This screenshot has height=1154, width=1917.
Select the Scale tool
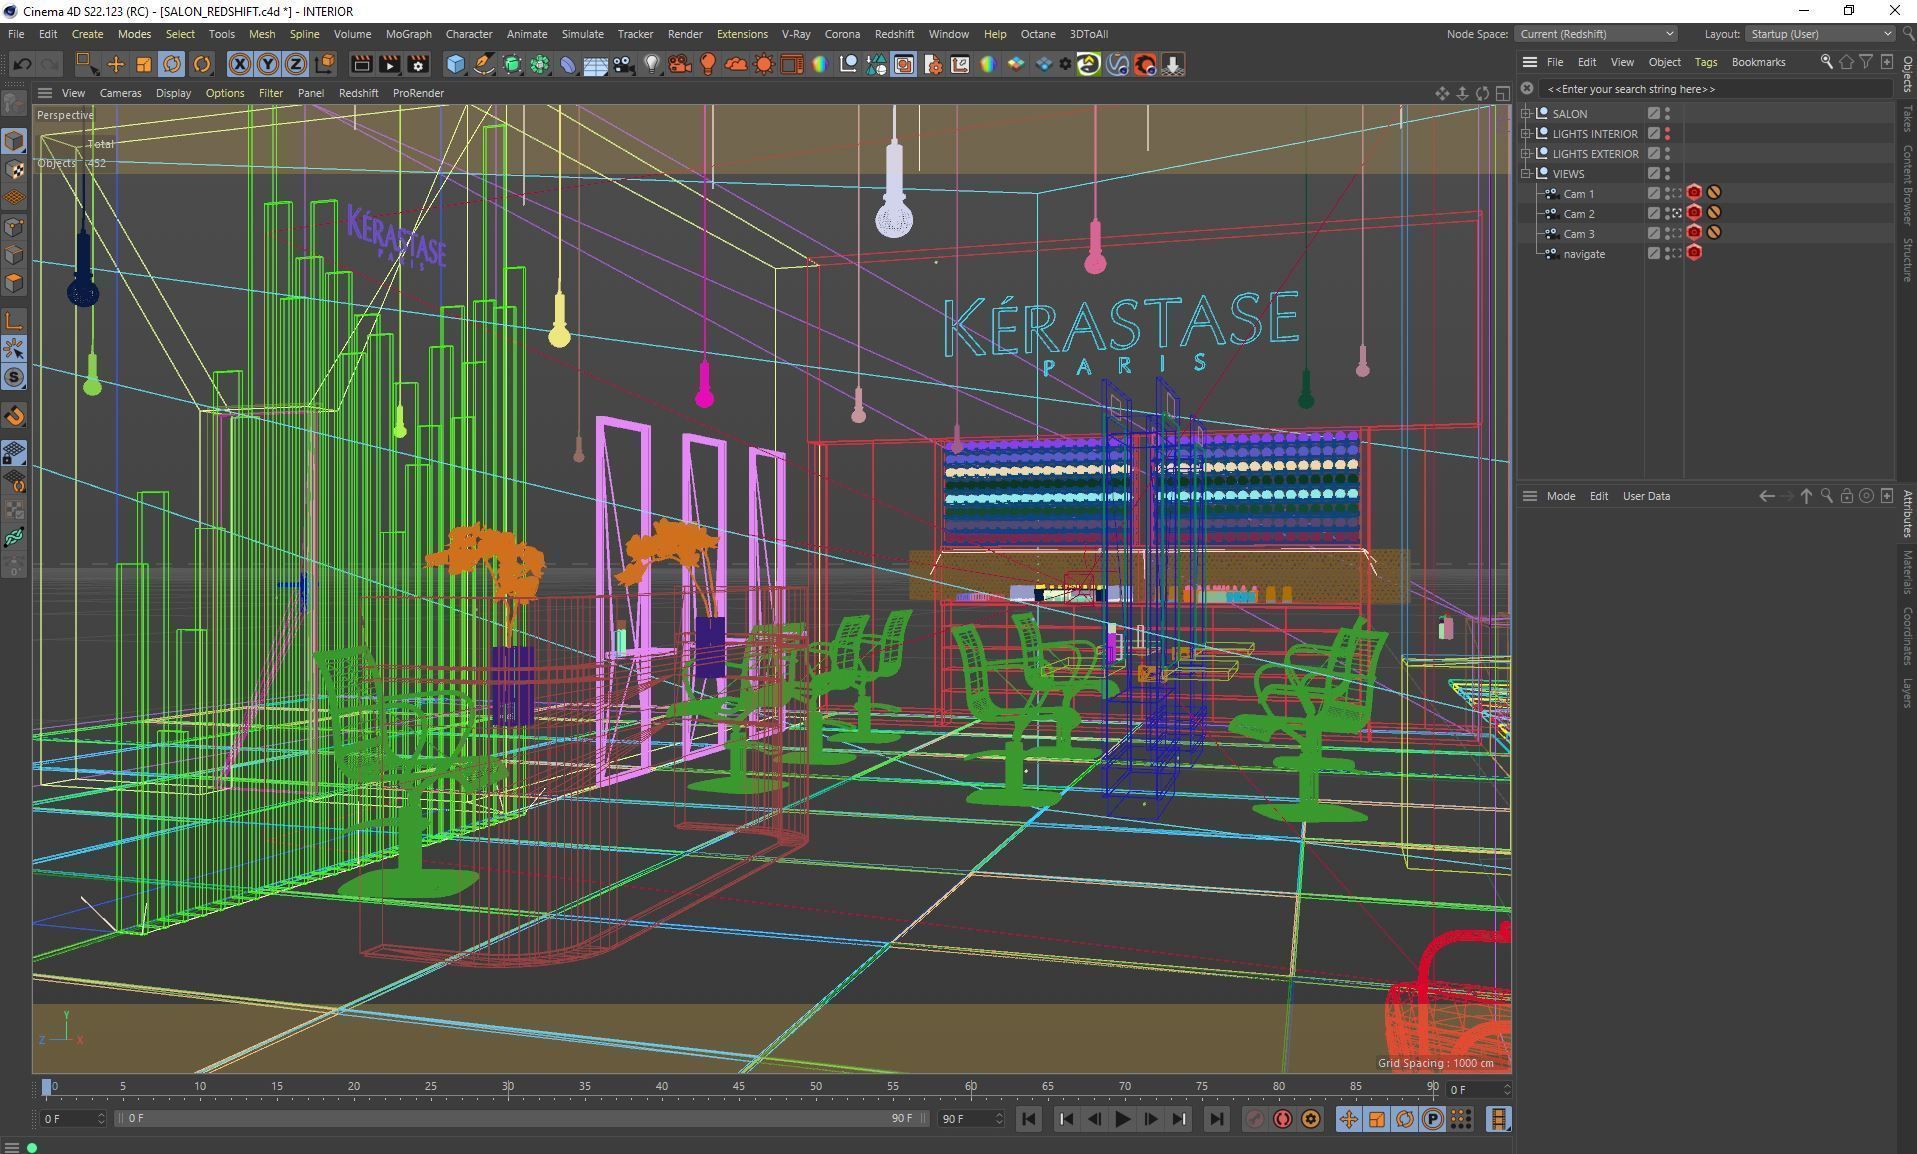tap(143, 64)
